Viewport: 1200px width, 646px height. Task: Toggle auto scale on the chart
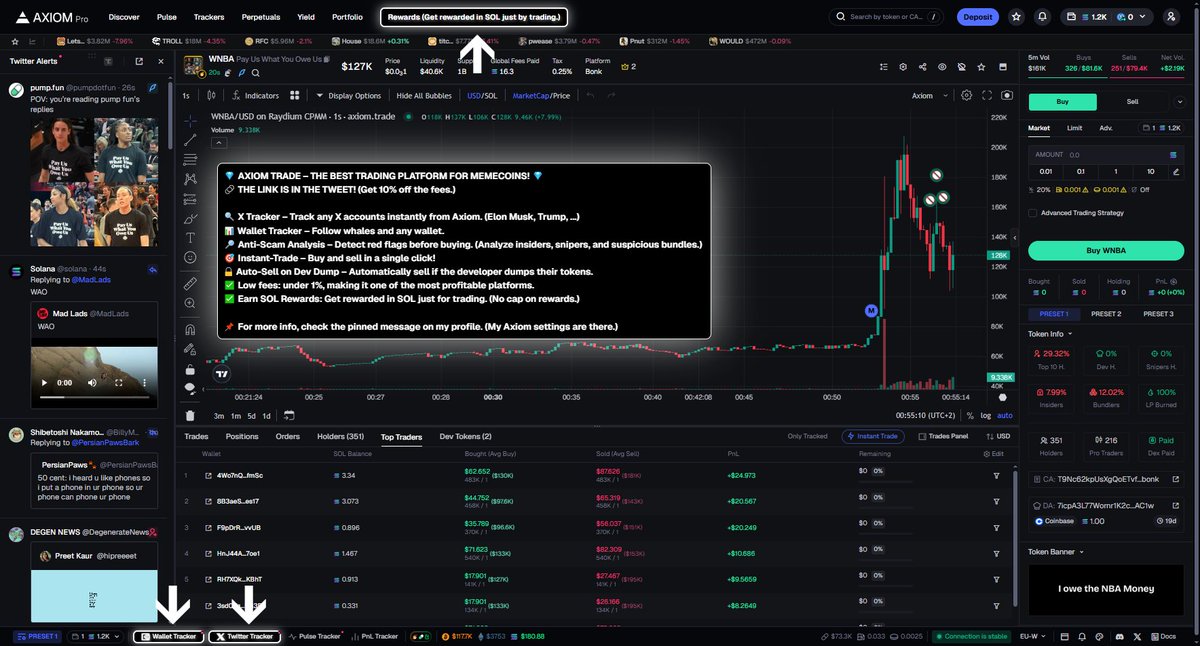click(1004, 415)
